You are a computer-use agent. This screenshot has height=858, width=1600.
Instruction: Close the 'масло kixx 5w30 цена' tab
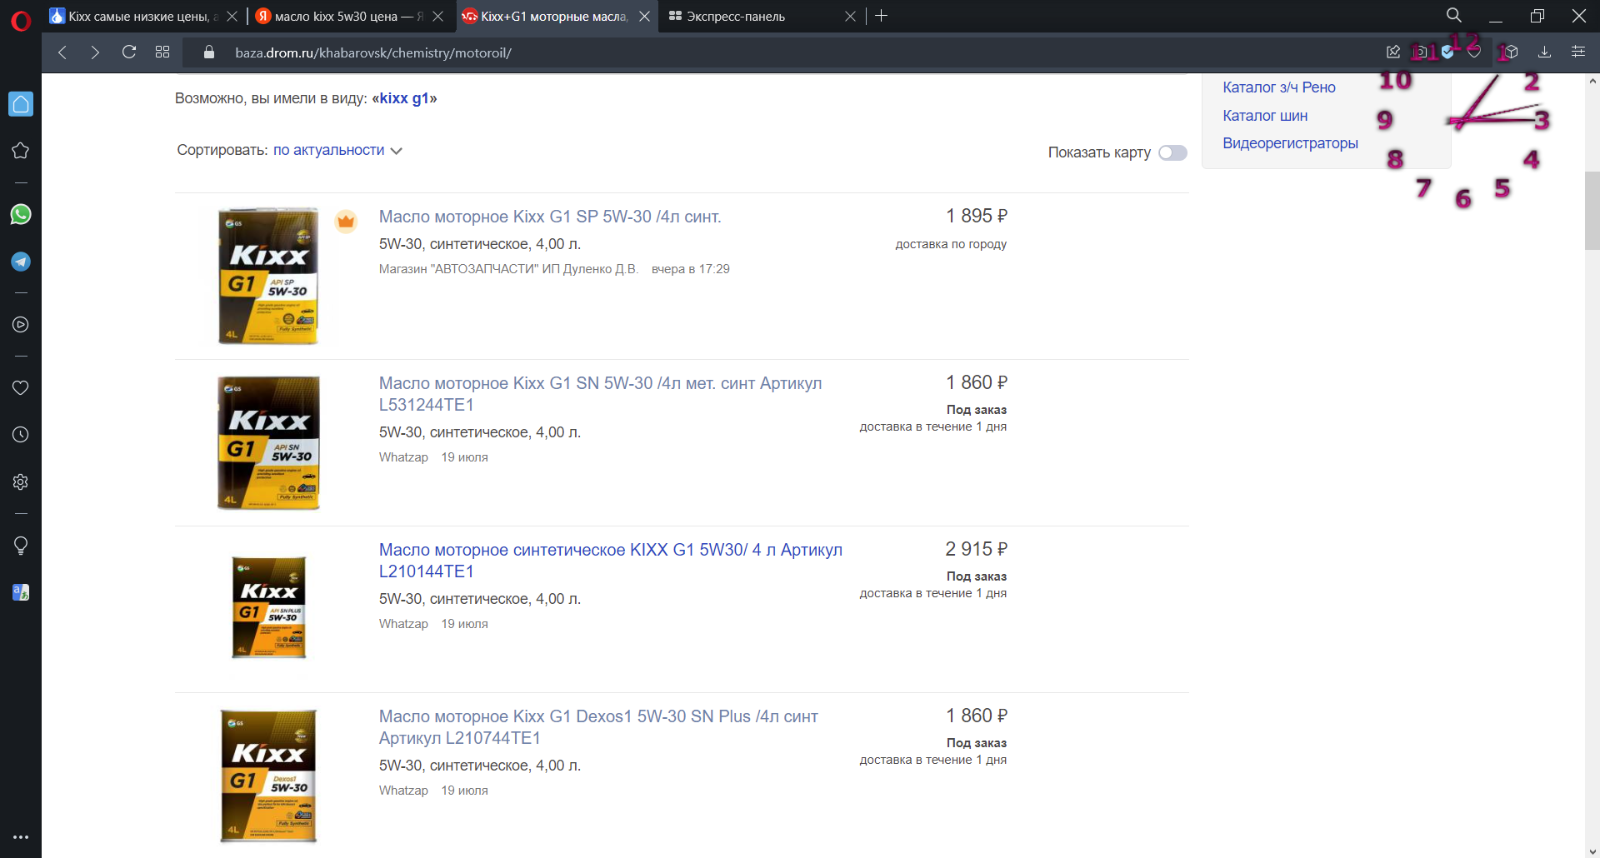pos(438,16)
